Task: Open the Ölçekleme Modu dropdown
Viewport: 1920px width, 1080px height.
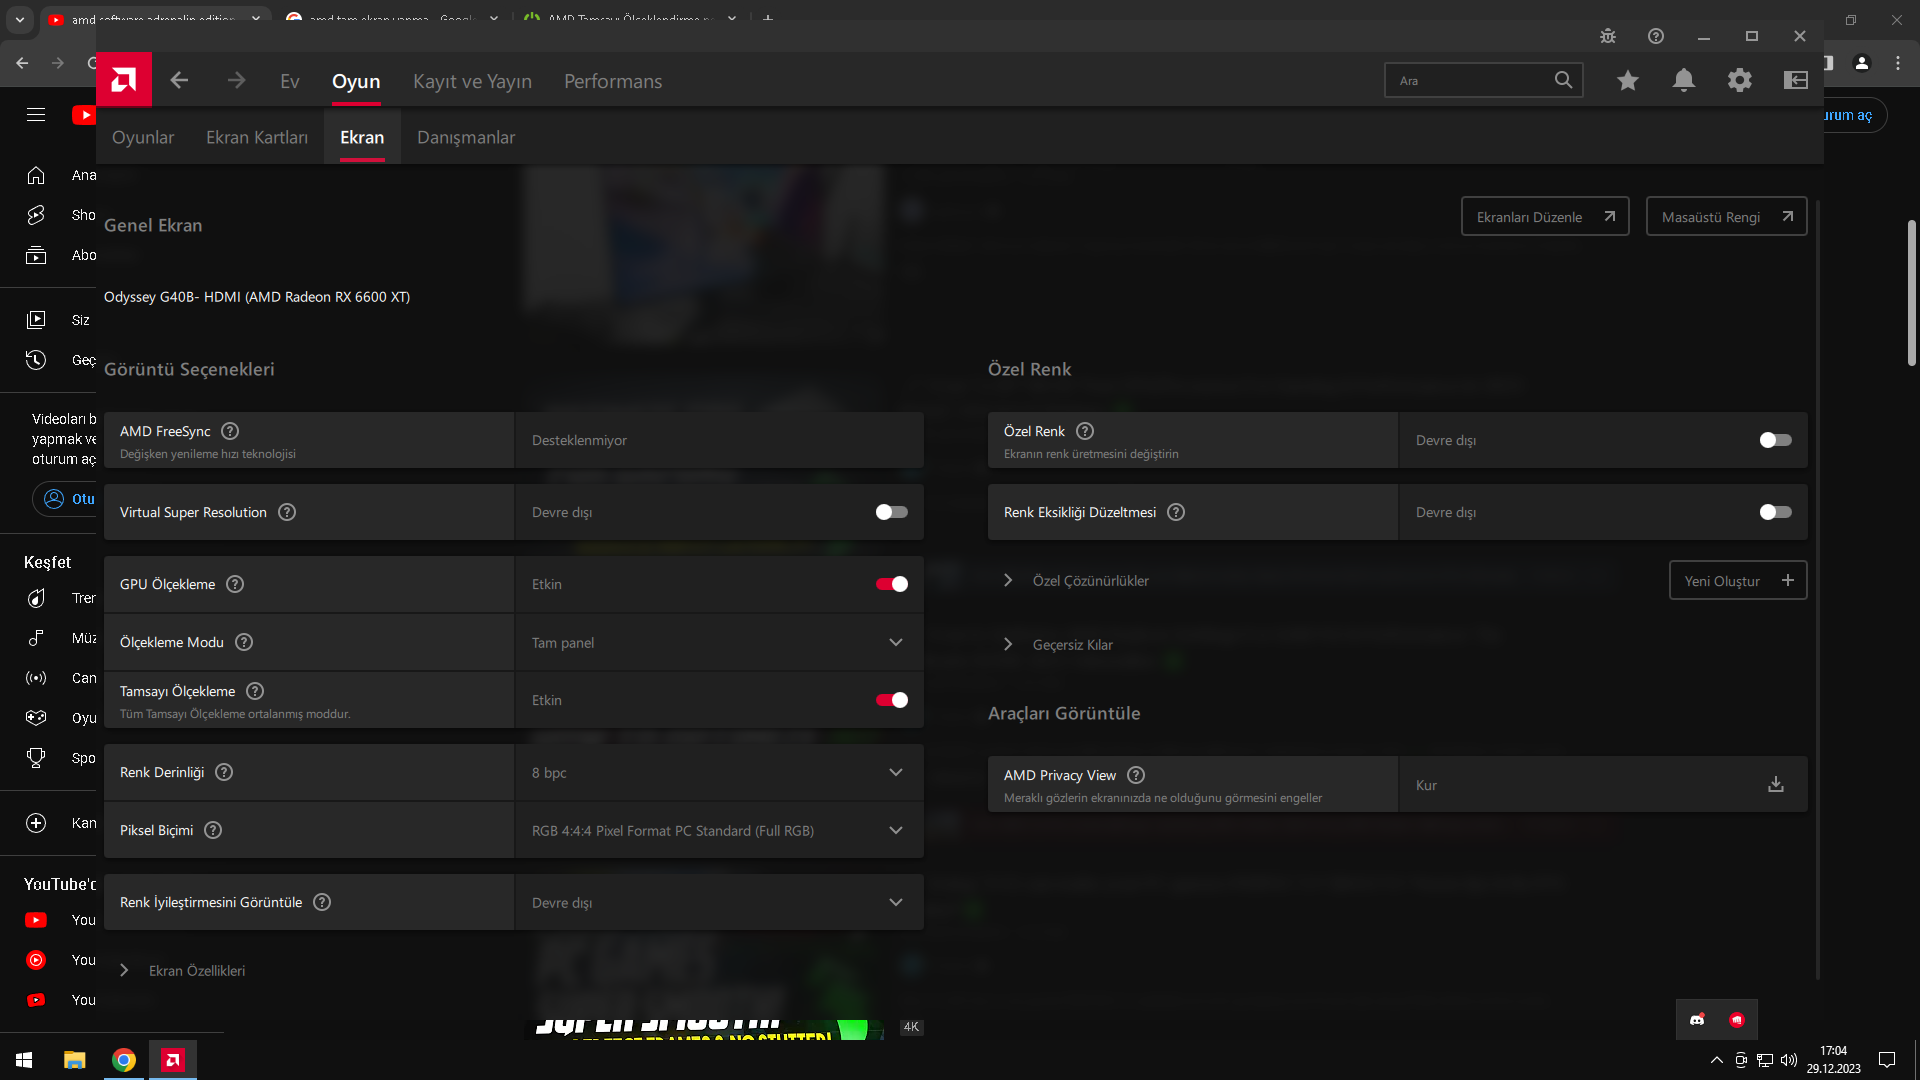Action: (718, 642)
